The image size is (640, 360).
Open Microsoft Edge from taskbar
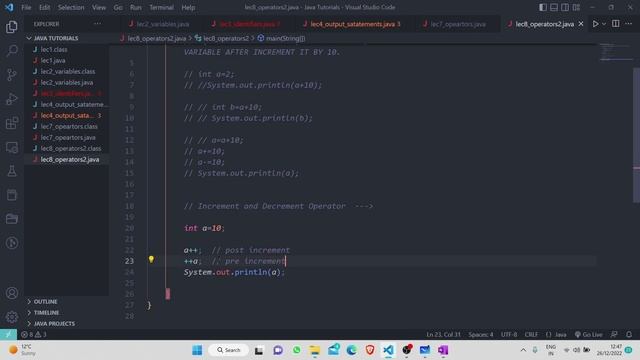[x=351, y=350]
